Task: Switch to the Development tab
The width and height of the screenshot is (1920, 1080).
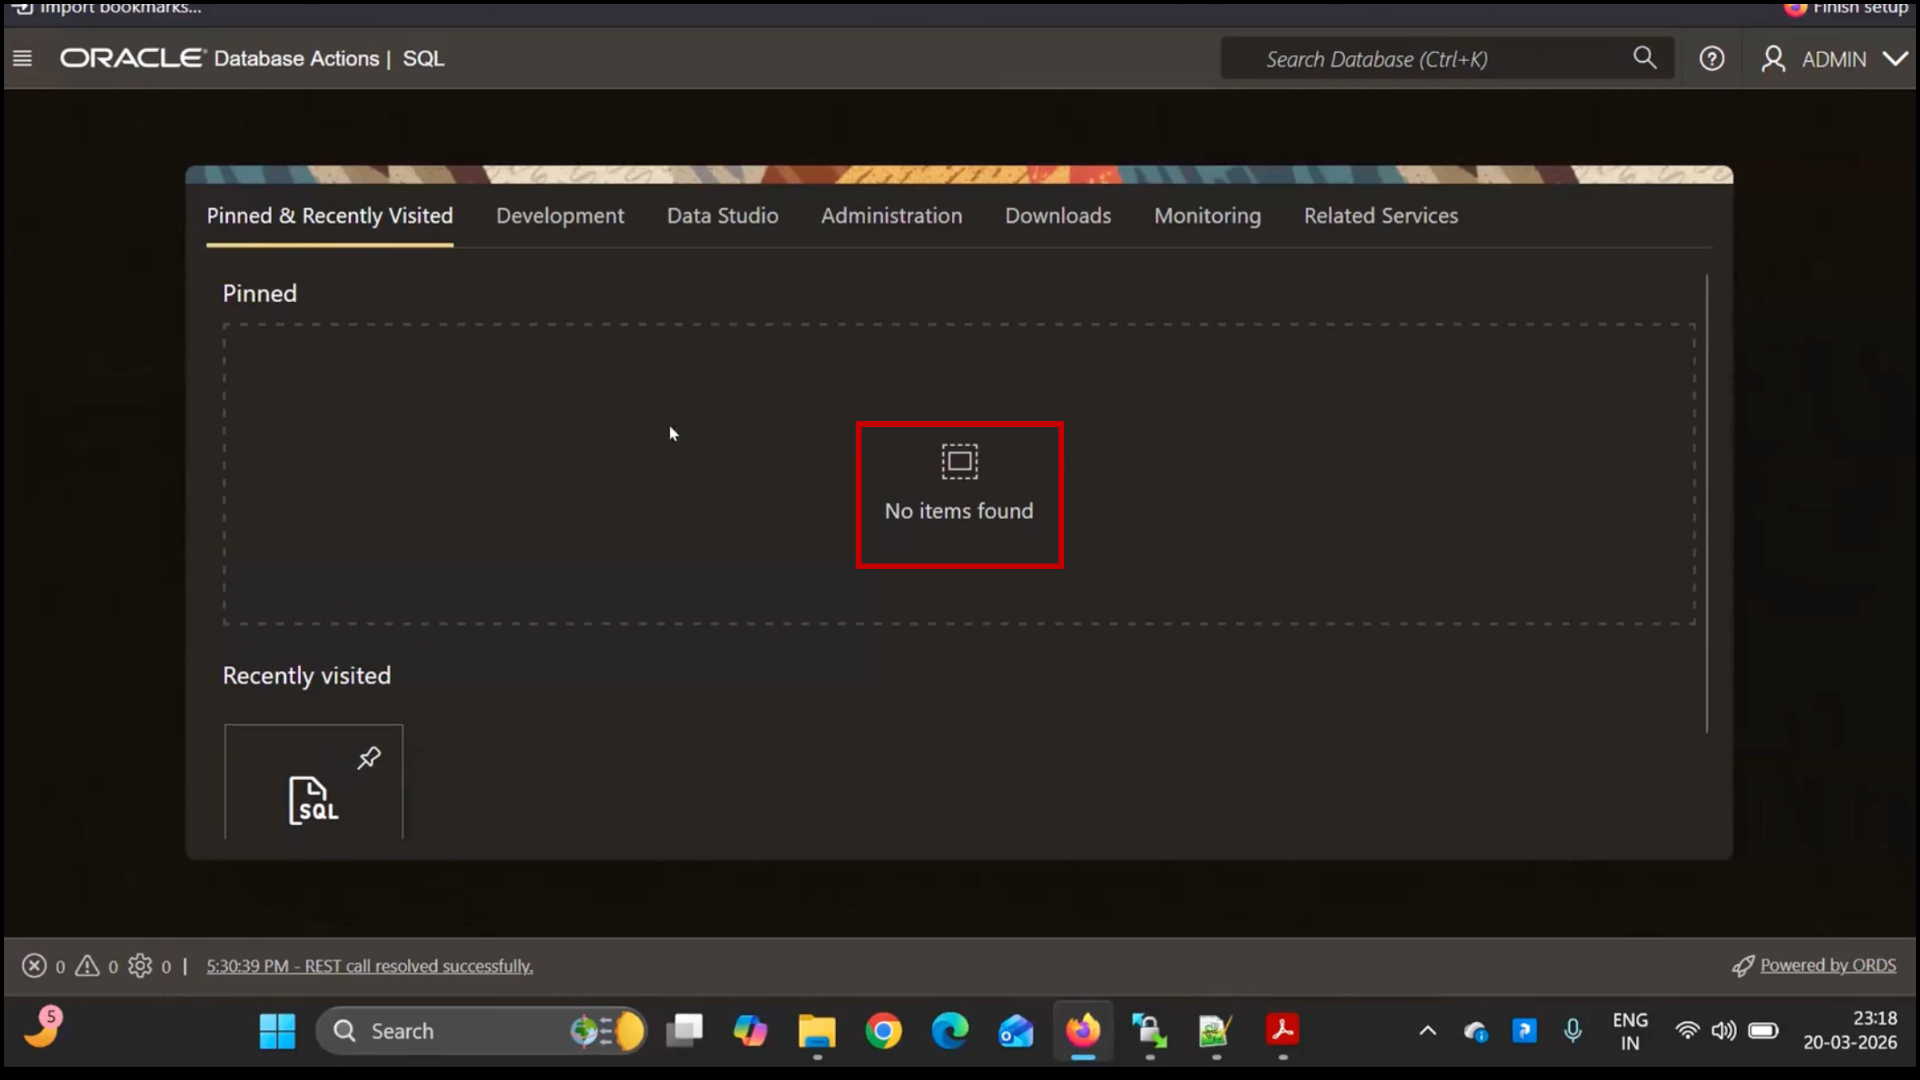Action: [x=560, y=215]
